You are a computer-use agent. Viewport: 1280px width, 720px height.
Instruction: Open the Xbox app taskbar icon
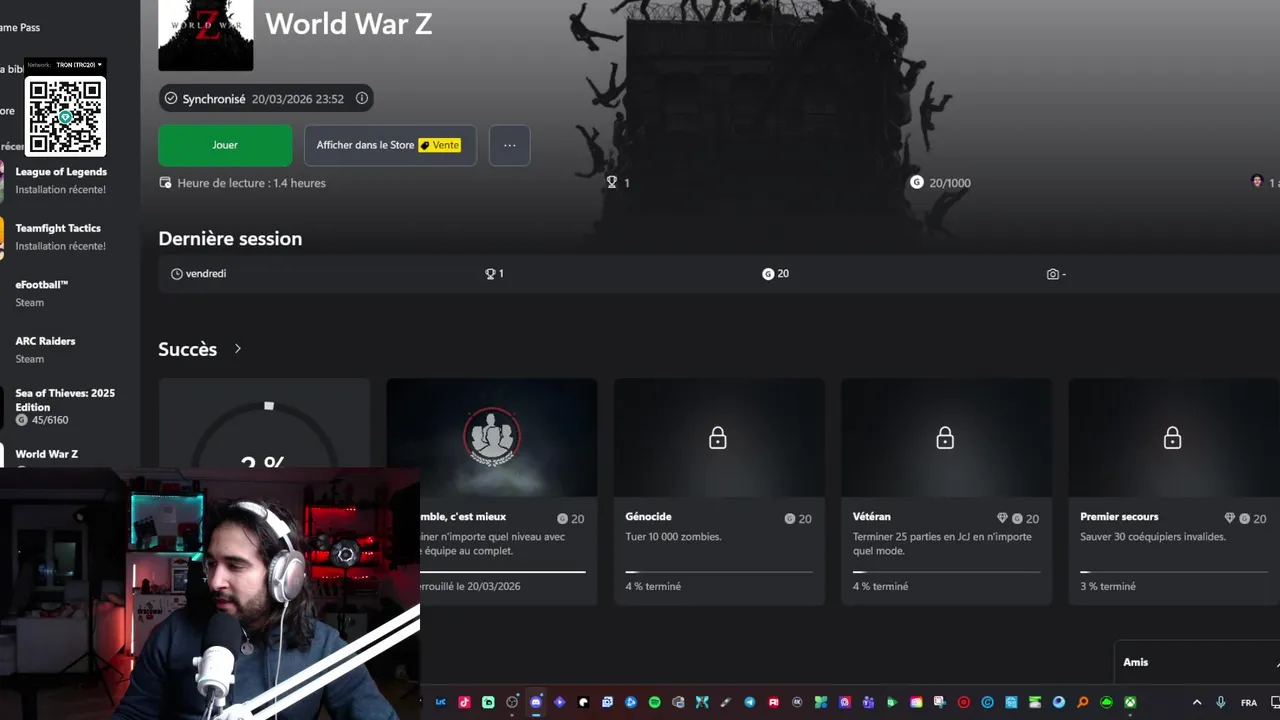pos(1130,703)
